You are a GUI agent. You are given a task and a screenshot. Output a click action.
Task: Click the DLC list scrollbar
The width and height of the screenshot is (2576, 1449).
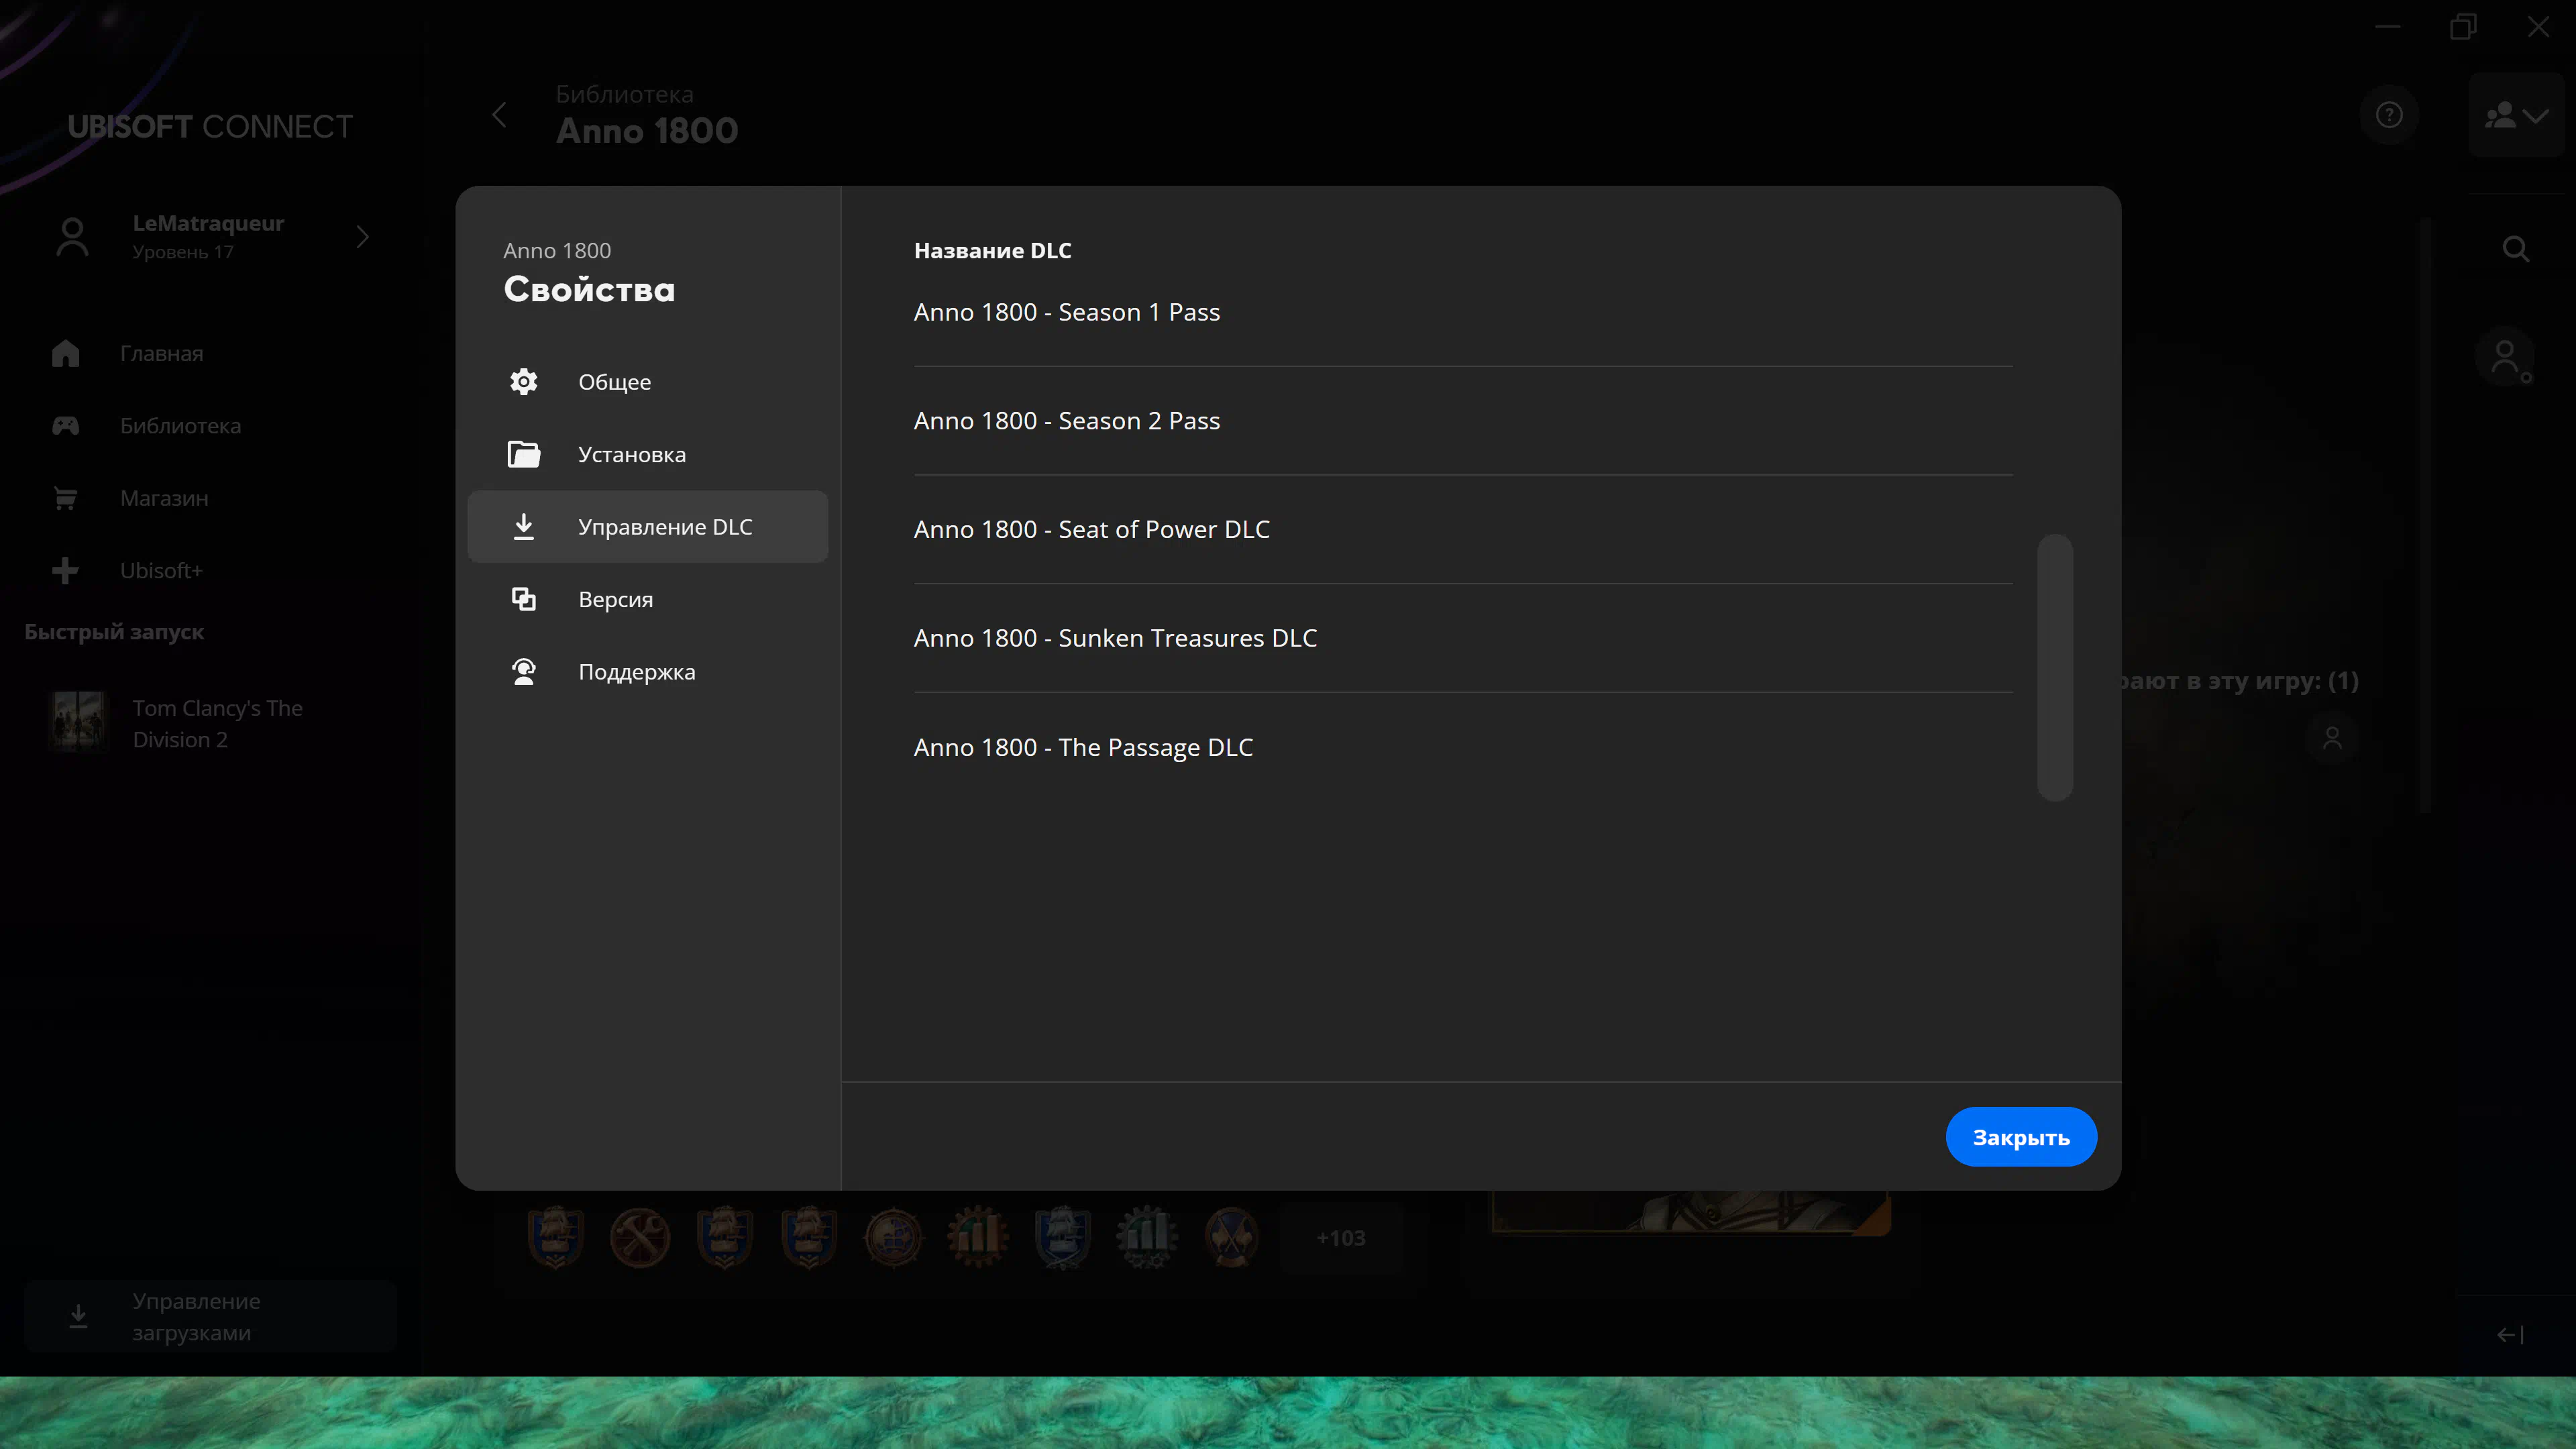tap(2054, 666)
